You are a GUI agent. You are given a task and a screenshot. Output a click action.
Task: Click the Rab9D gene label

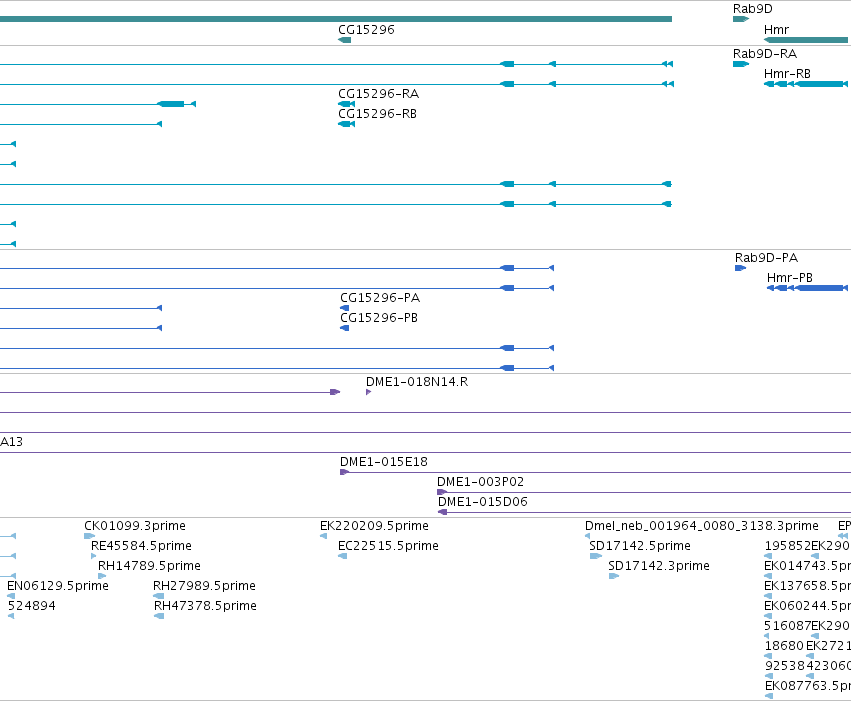click(x=752, y=9)
